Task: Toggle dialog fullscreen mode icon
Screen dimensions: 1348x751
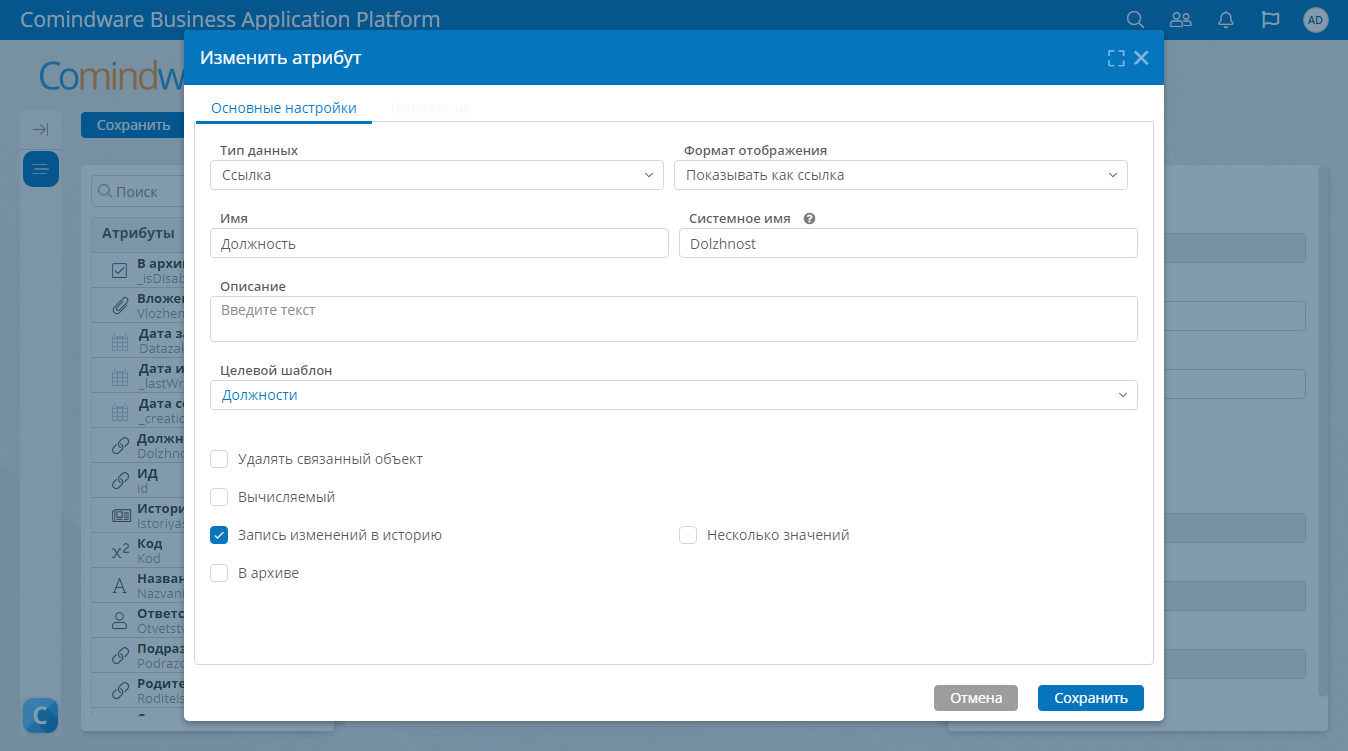Action: tap(1116, 58)
